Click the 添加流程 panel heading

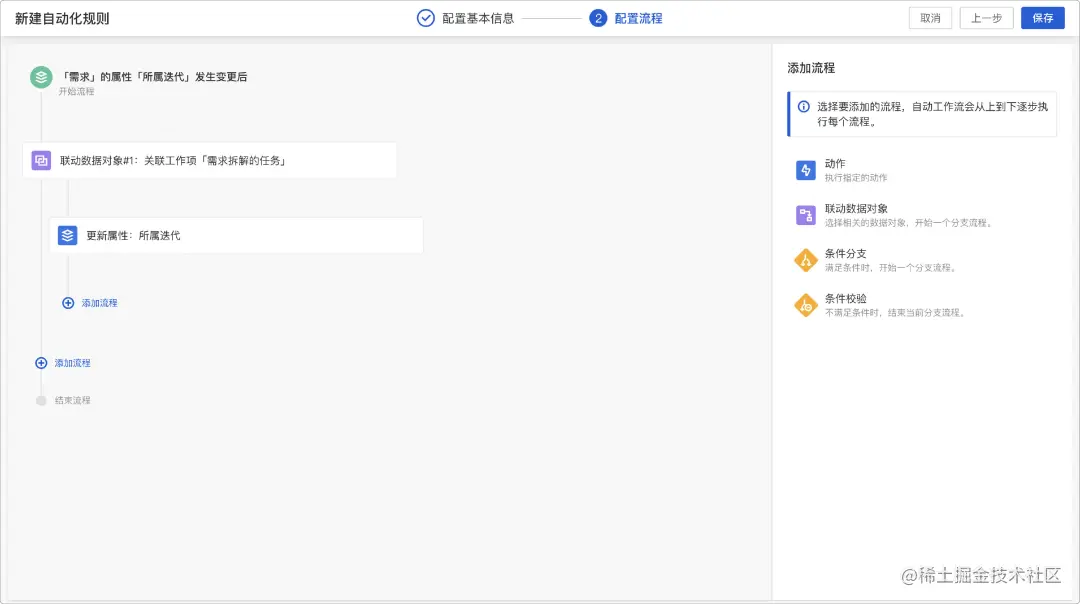click(x=811, y=68)
